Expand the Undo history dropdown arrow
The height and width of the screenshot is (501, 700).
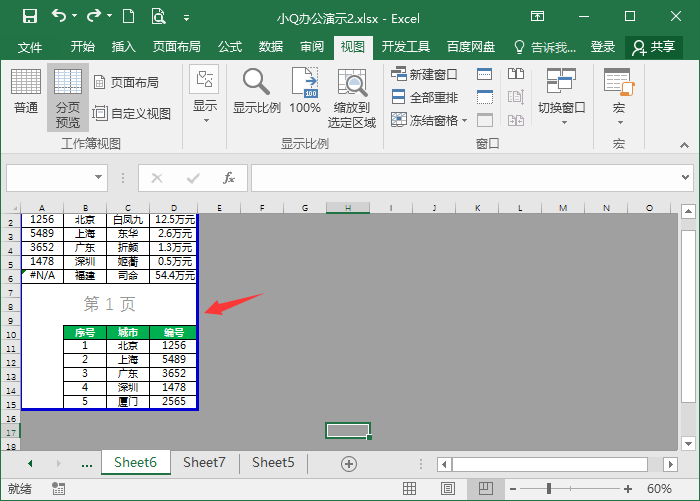(x=75, y=16)
